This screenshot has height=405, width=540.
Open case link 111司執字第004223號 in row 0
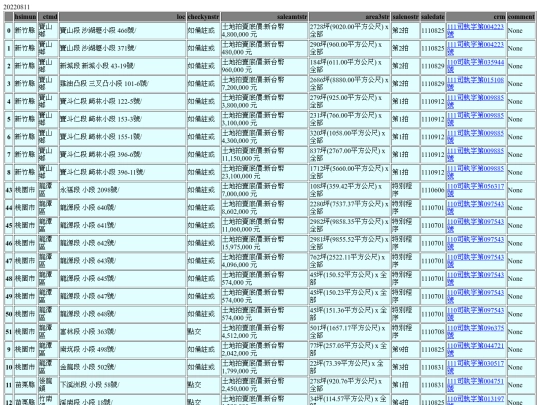click(x=475, y=30)
